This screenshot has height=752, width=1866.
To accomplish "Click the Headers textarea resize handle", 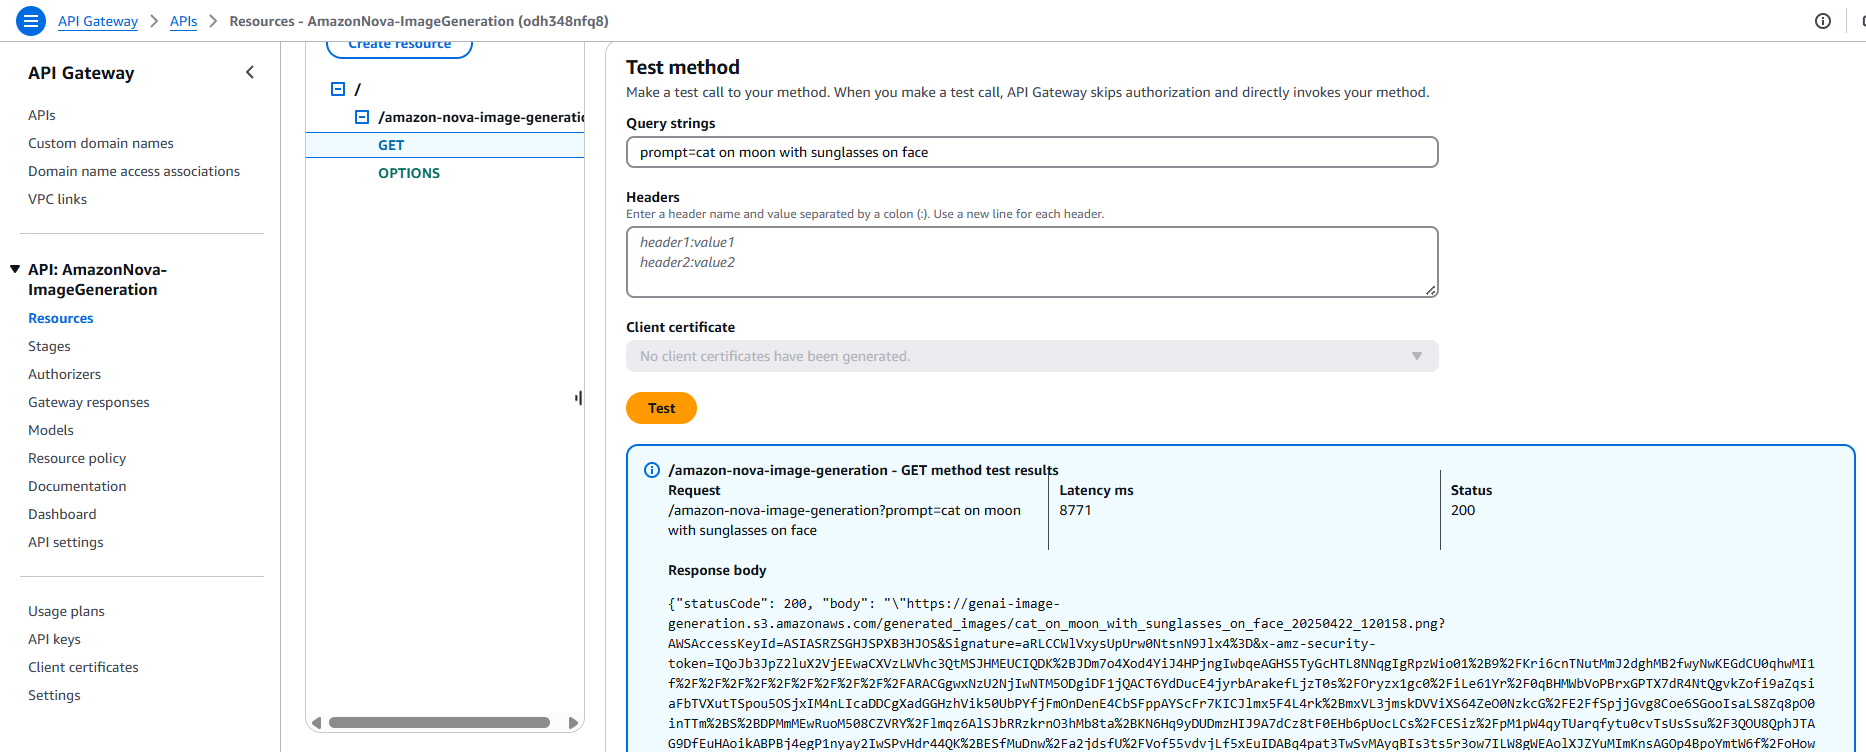I will (x=1431, y=290).
